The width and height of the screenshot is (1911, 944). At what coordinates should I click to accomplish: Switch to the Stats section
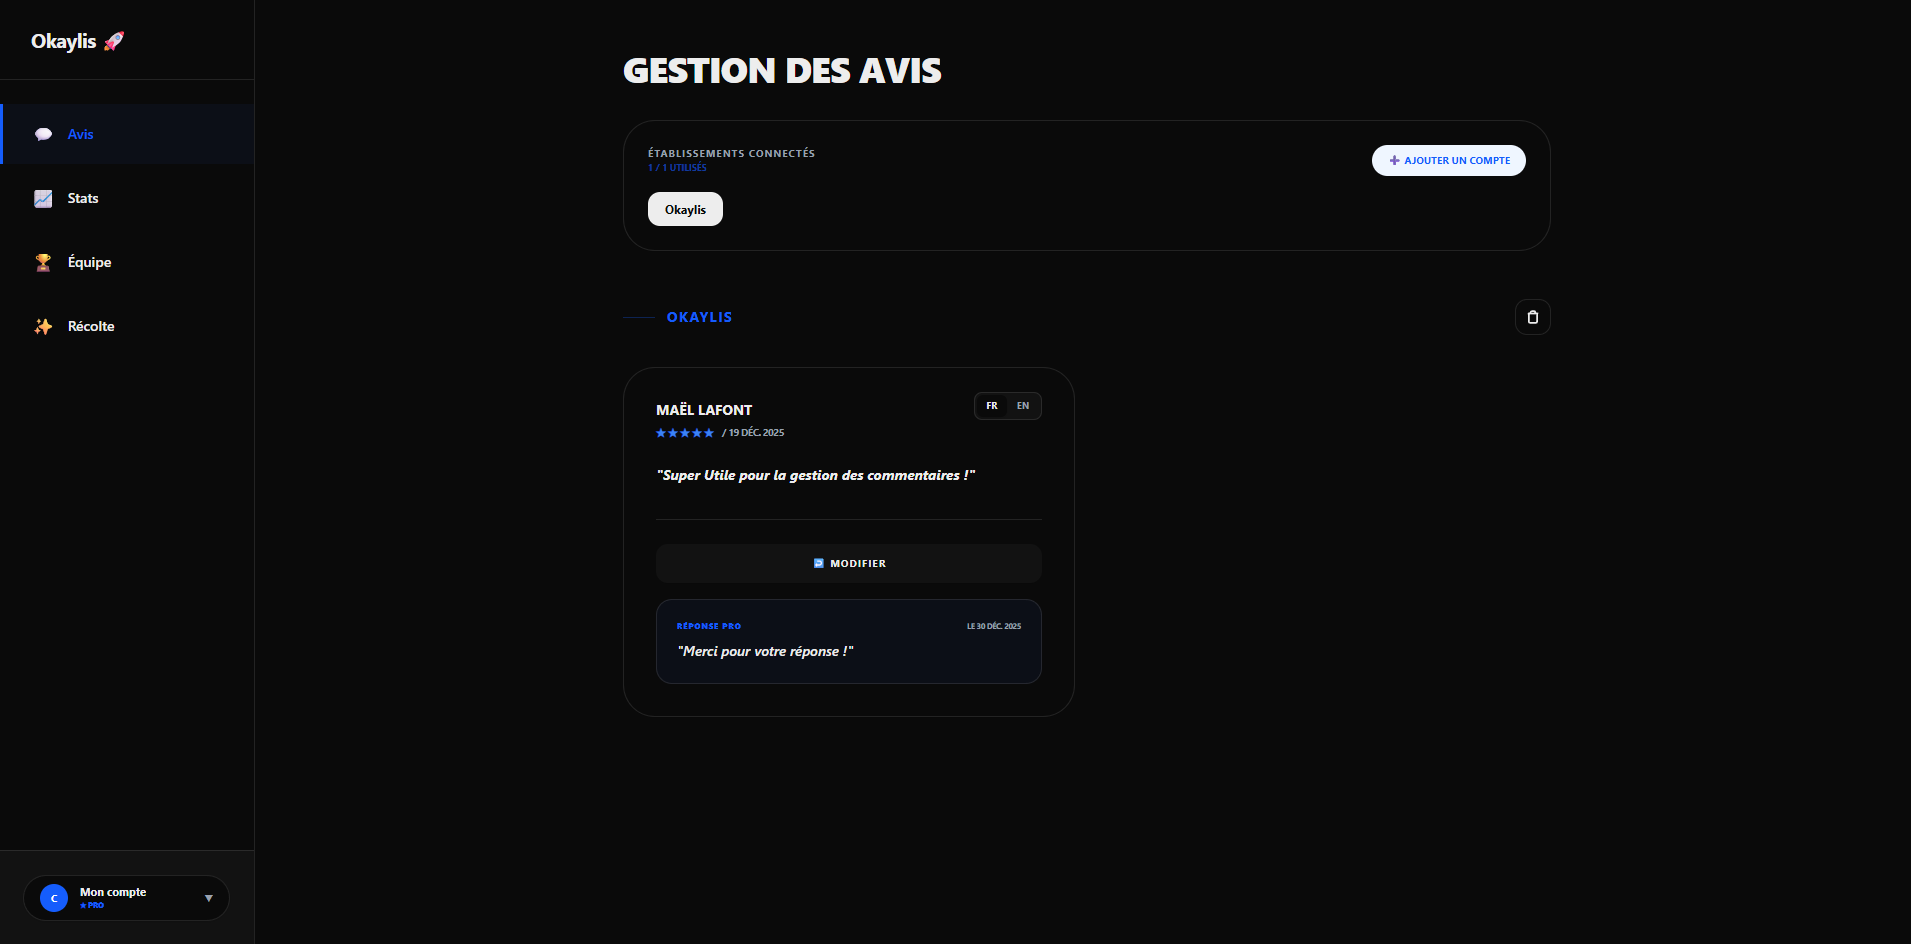(x=82, y=198)
